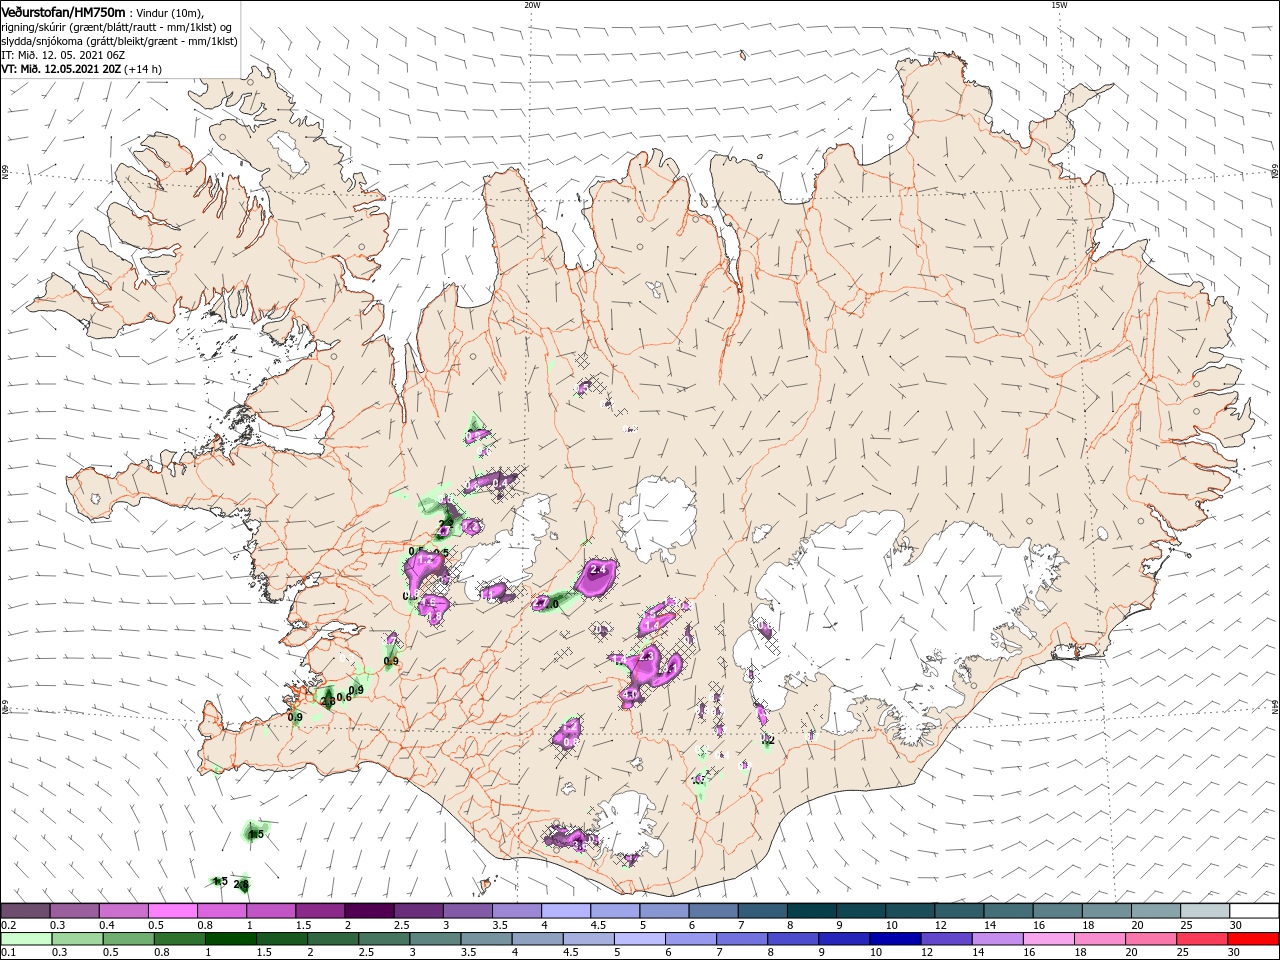Click the light pink 16 swatch, lower legend row
Image resolution: width=1280 pixels, height=960 pixels.
coord(1050,939)
